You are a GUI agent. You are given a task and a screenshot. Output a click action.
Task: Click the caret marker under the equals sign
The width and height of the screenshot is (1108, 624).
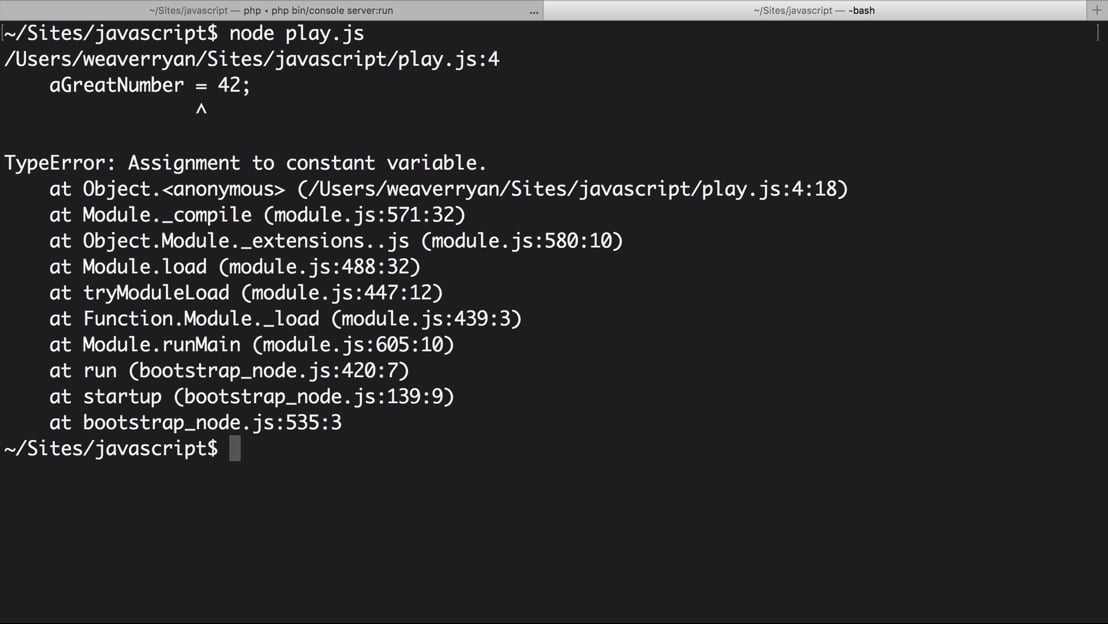click(x=201, y=110)
